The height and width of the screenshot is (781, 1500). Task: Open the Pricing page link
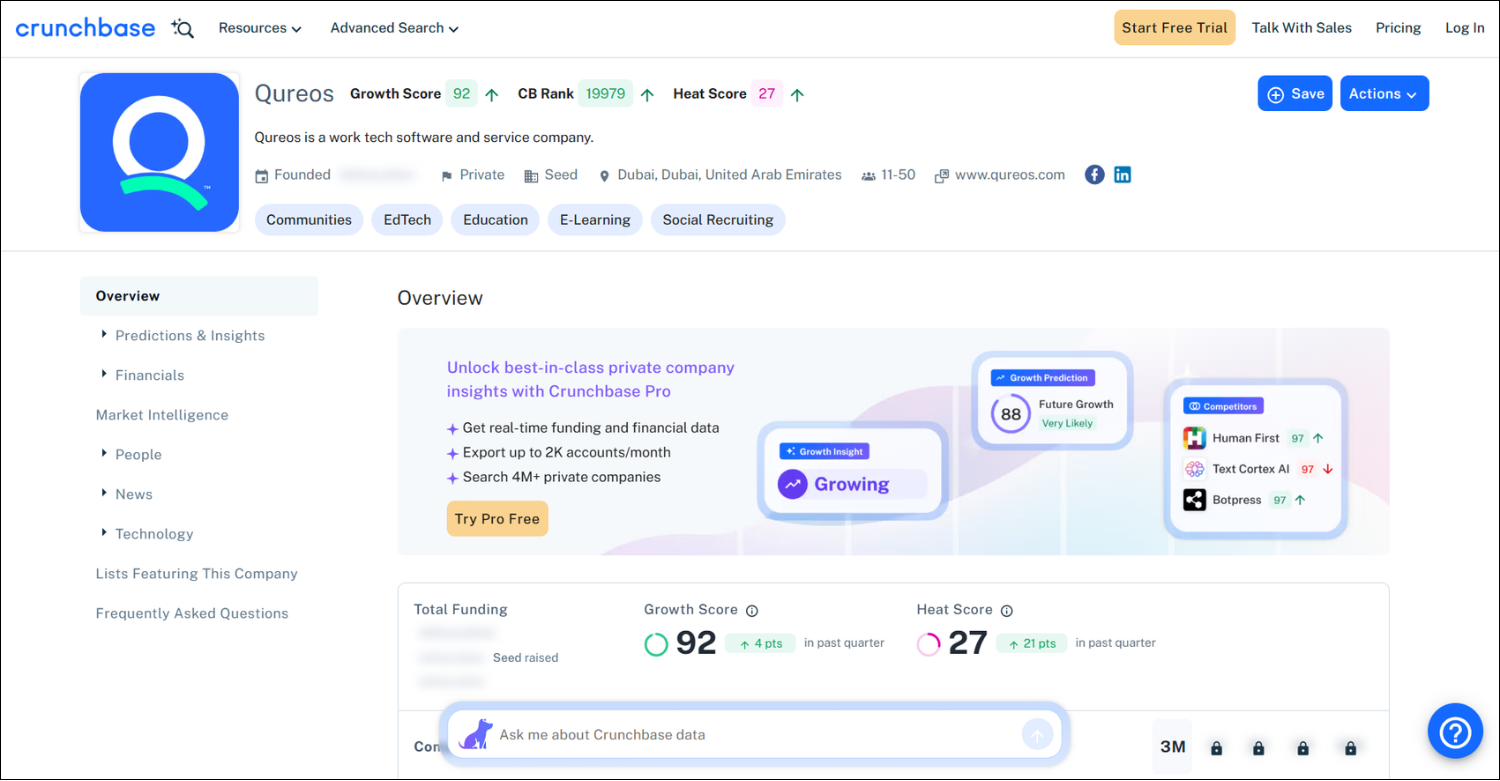pyautogui.click(x=1398, y=28)
